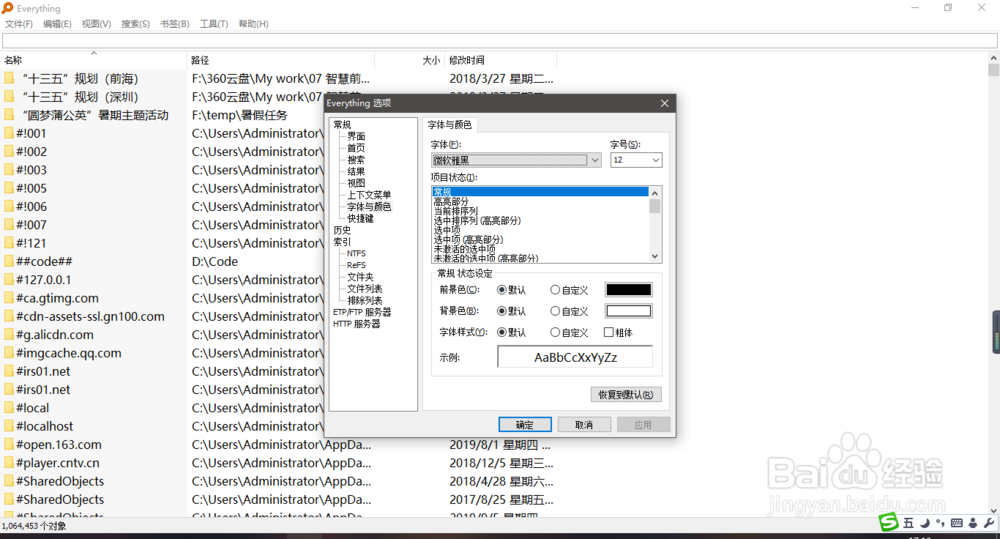The width and height of the screenshot is (1000, 539).
Task: Click down arrow of 项目状态 list scrollbar
Action: [655, 256]
